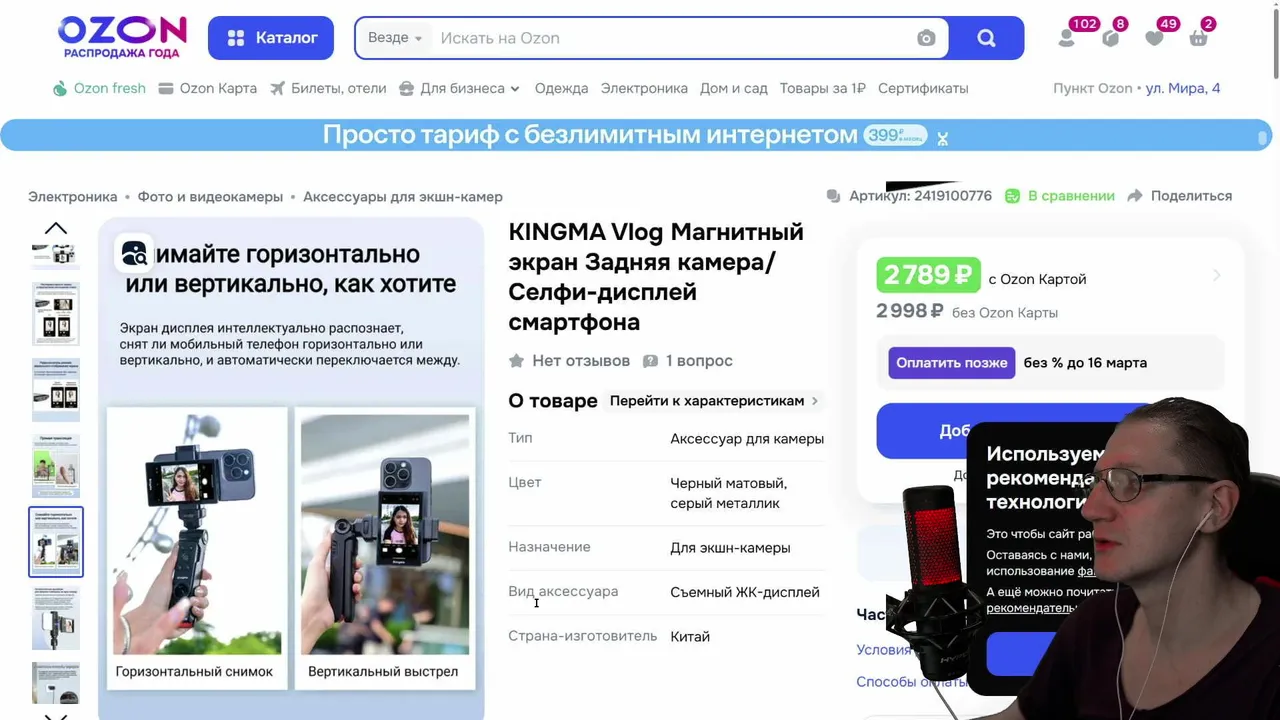Click visual search icon on product image

[x=134, y=254]
